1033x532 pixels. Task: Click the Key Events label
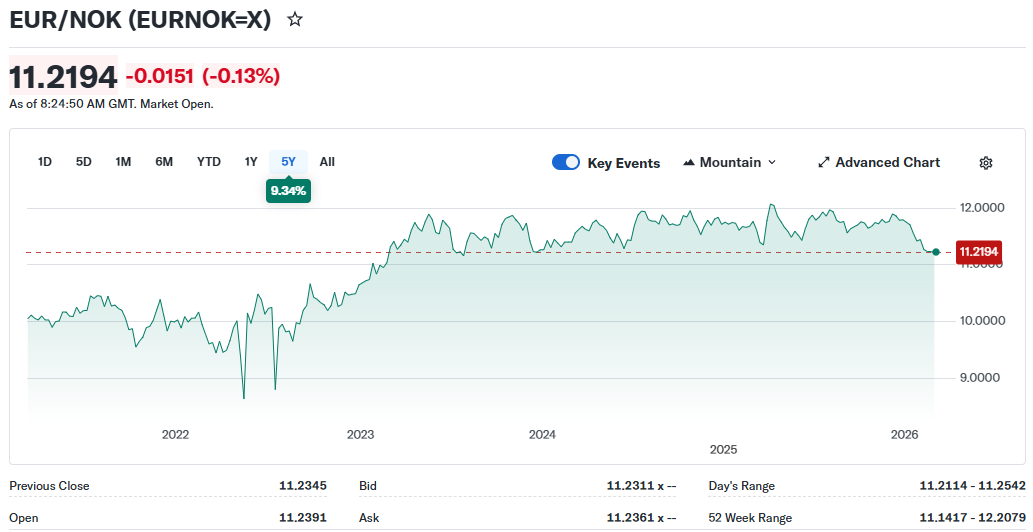click(623, 163)
